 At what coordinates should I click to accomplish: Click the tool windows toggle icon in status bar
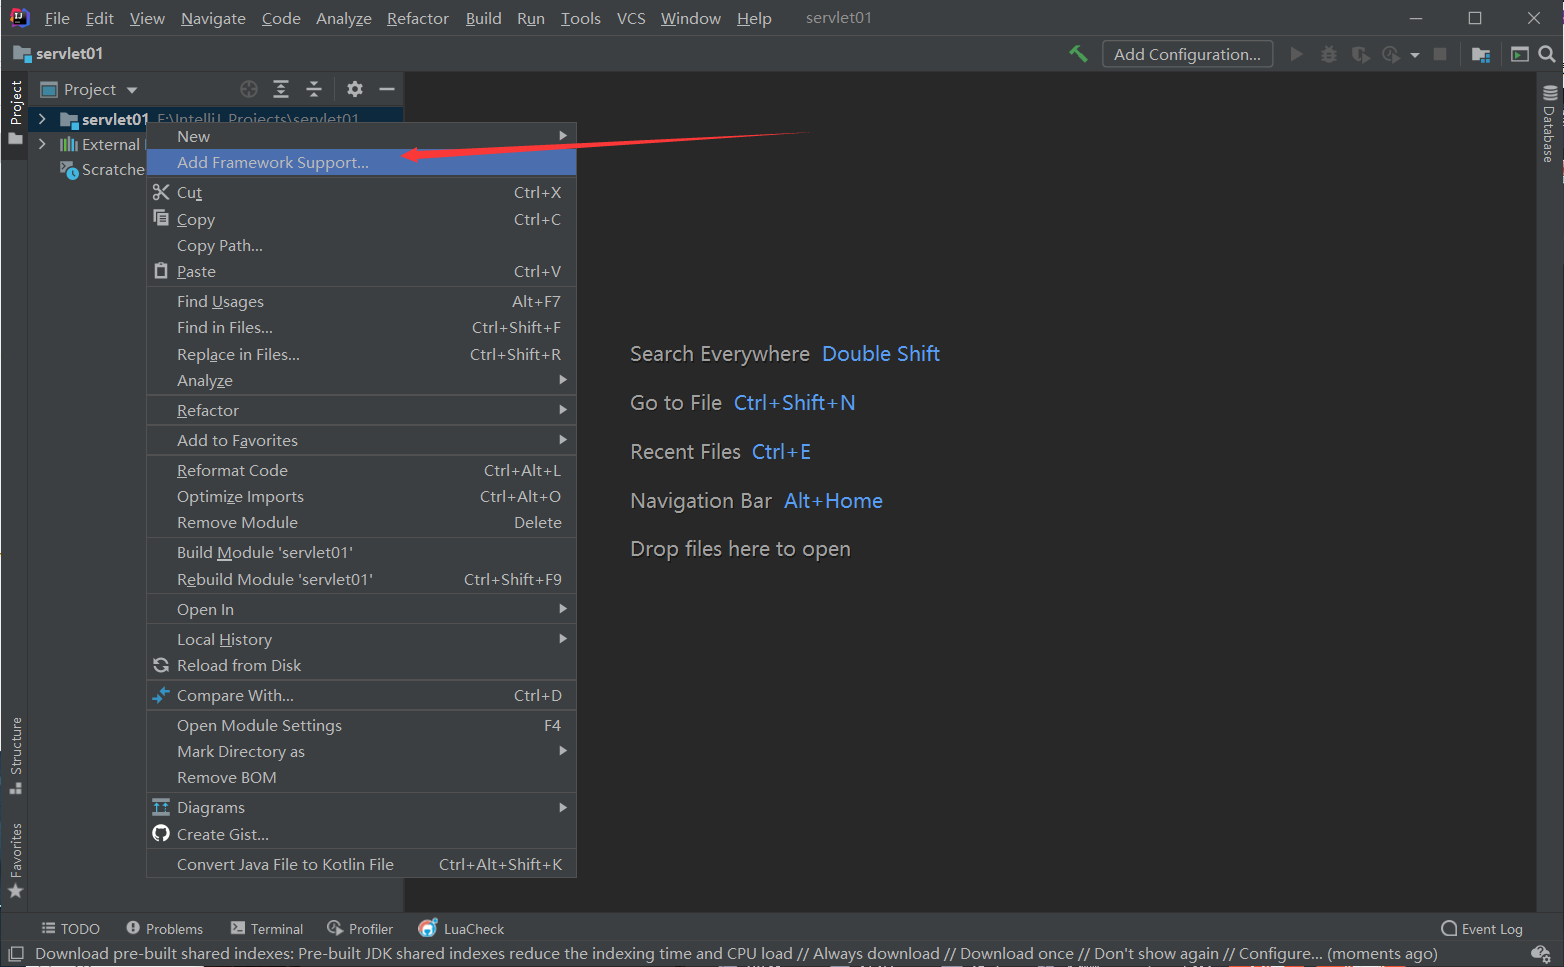click(x=16, y=954)
